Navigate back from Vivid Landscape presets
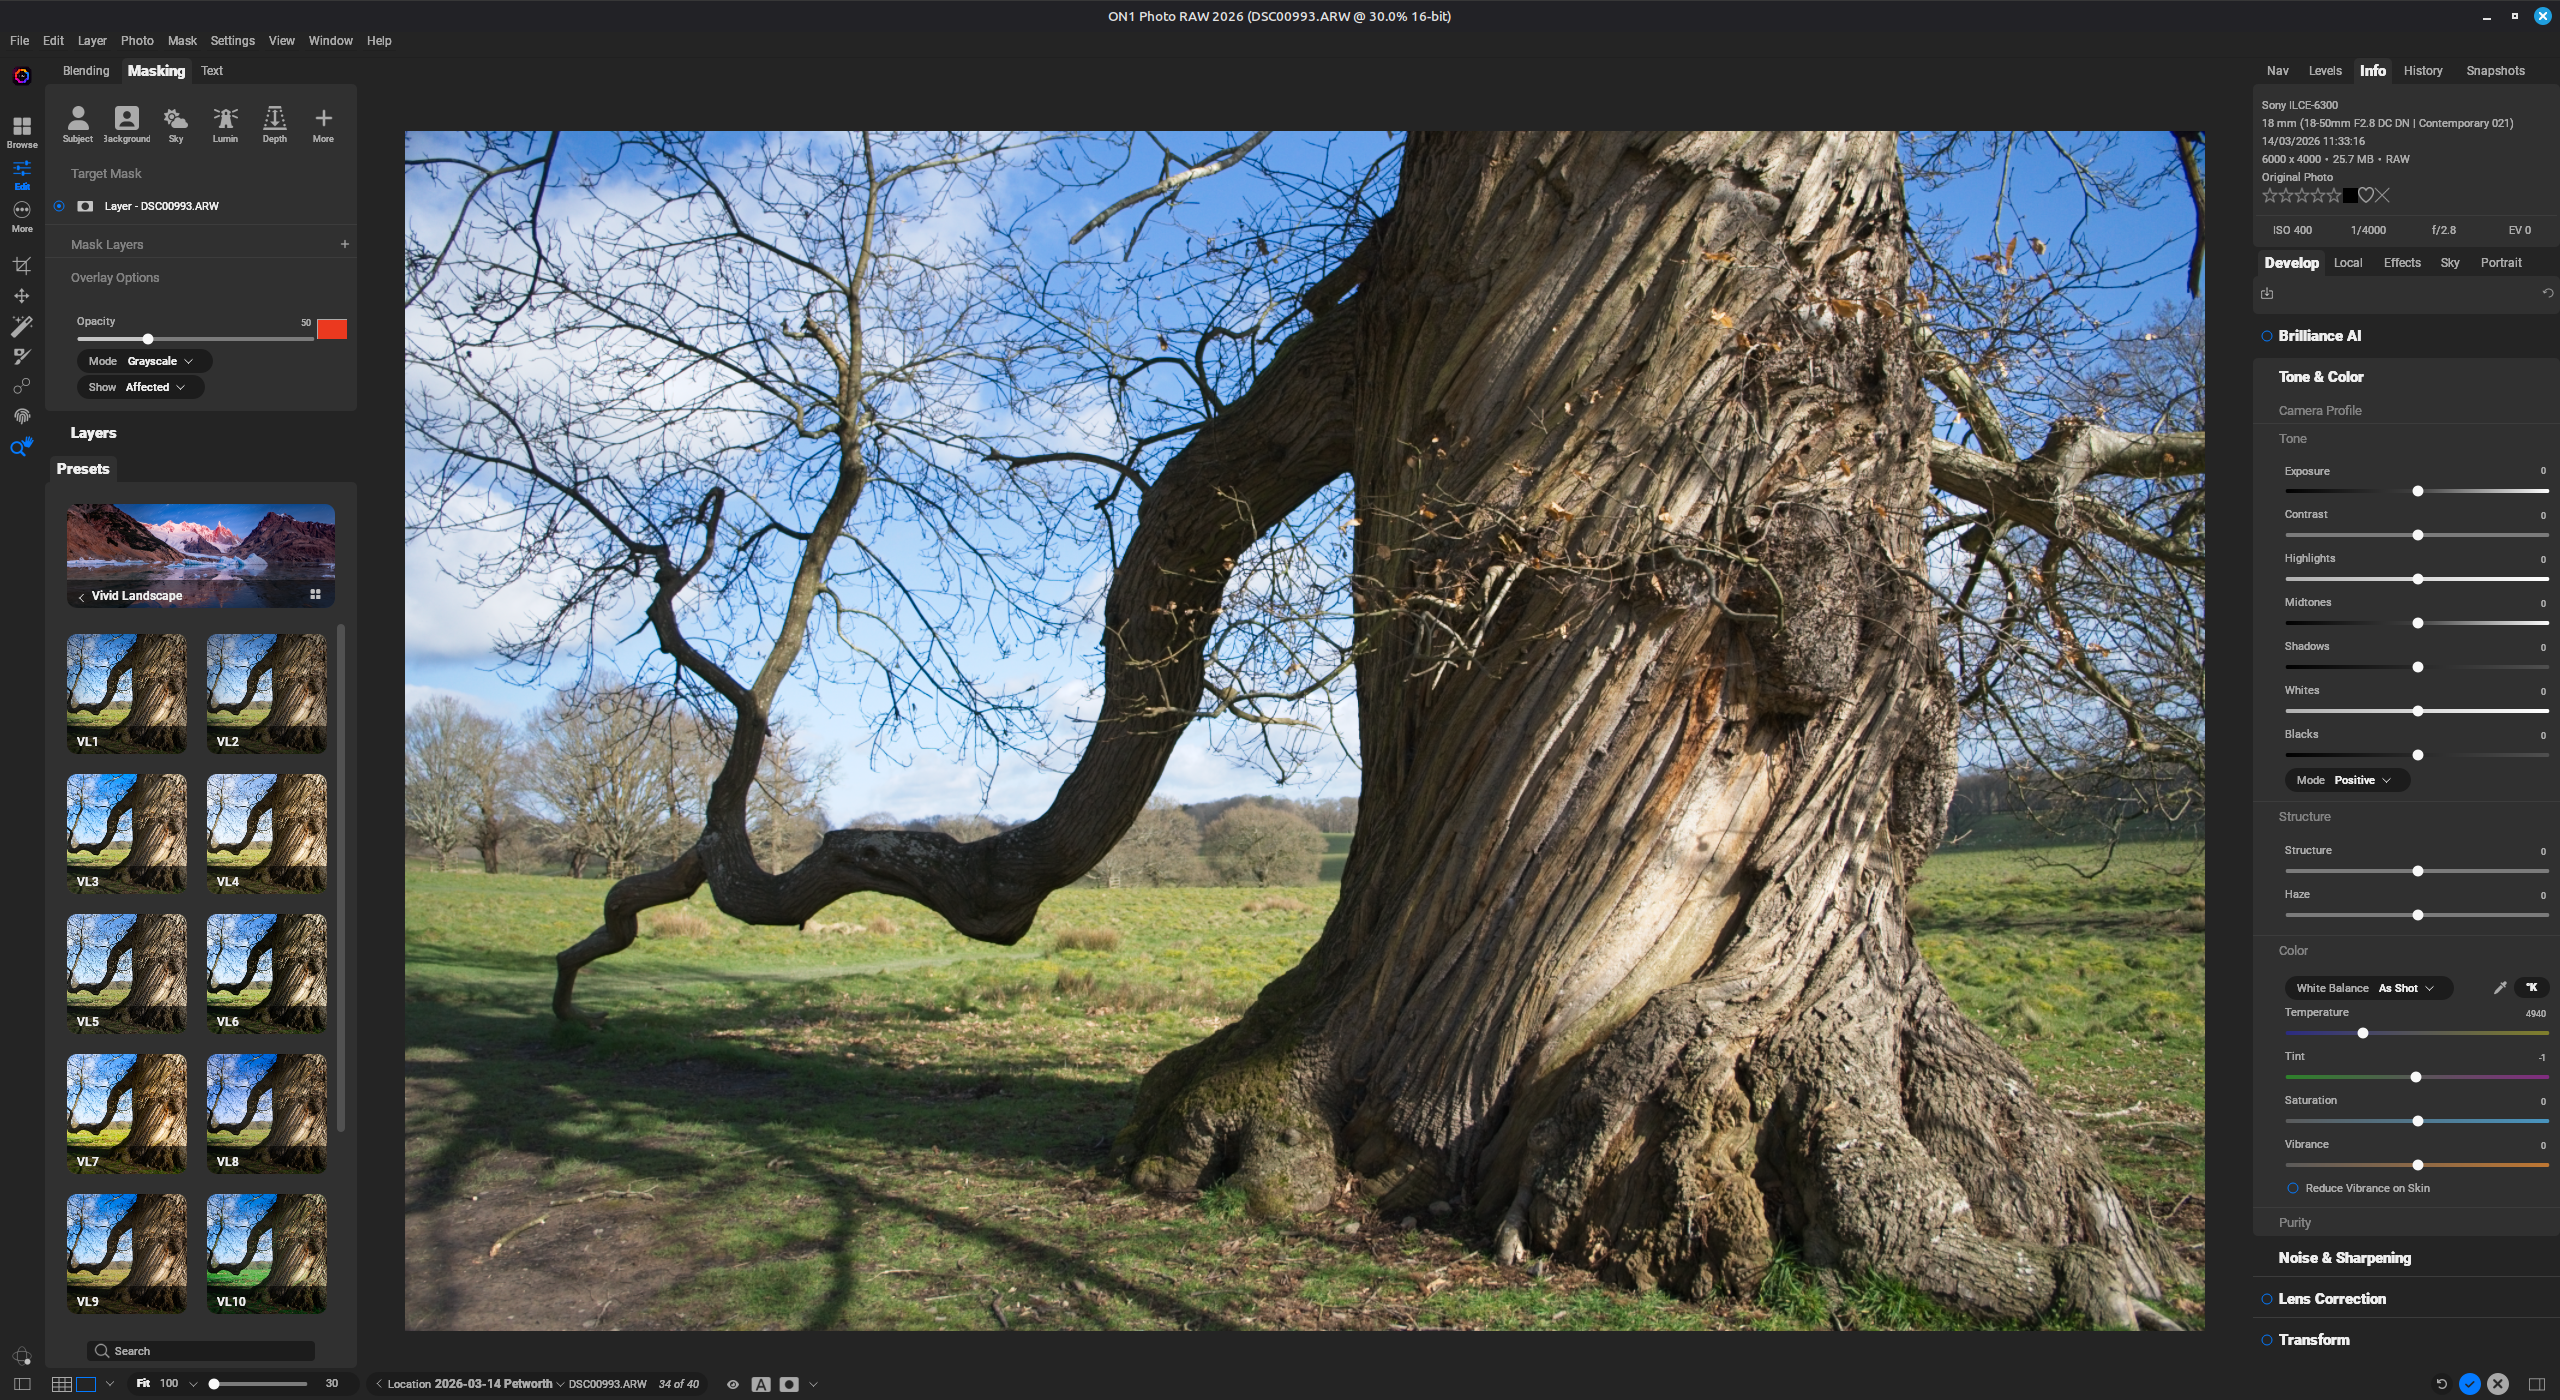This screenshot has width=2560, height=1400. click(81, 595)
